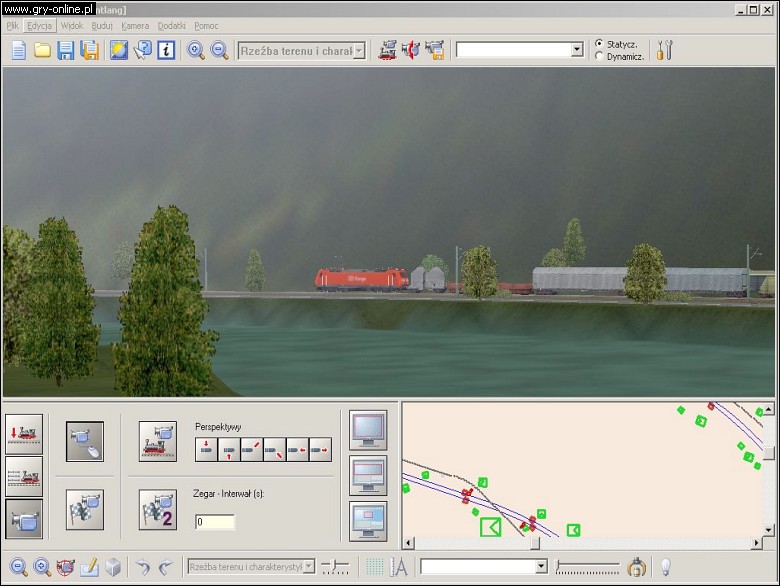Screen dimensions: 780x586
Task: Select the perspective with diagonal arrow up-right
Action: 252,450
